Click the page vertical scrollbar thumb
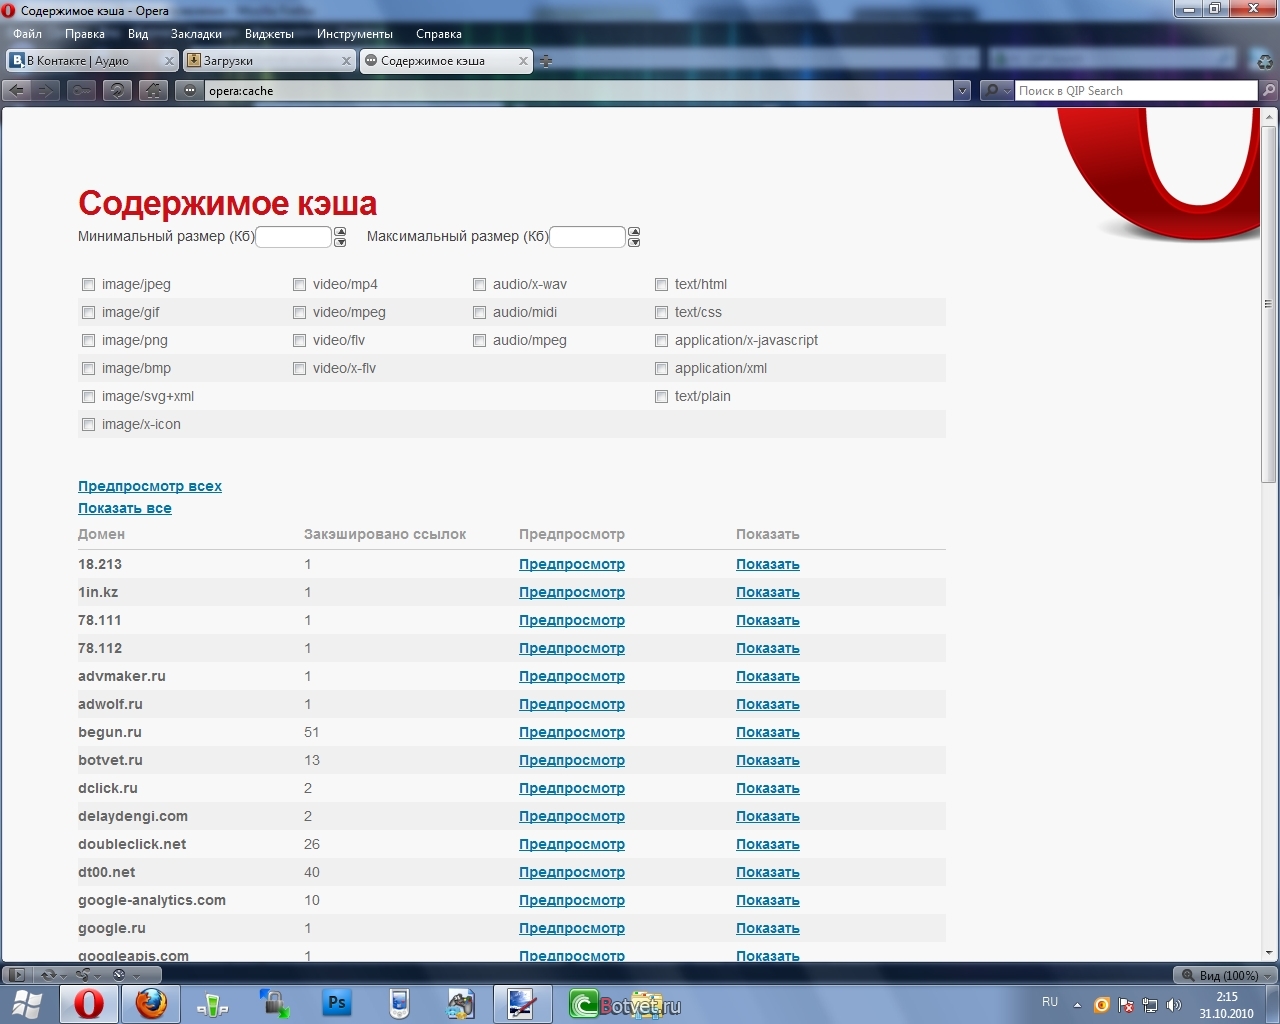The height and width of the screenshot is (1024, 1280). (1269, 303)
